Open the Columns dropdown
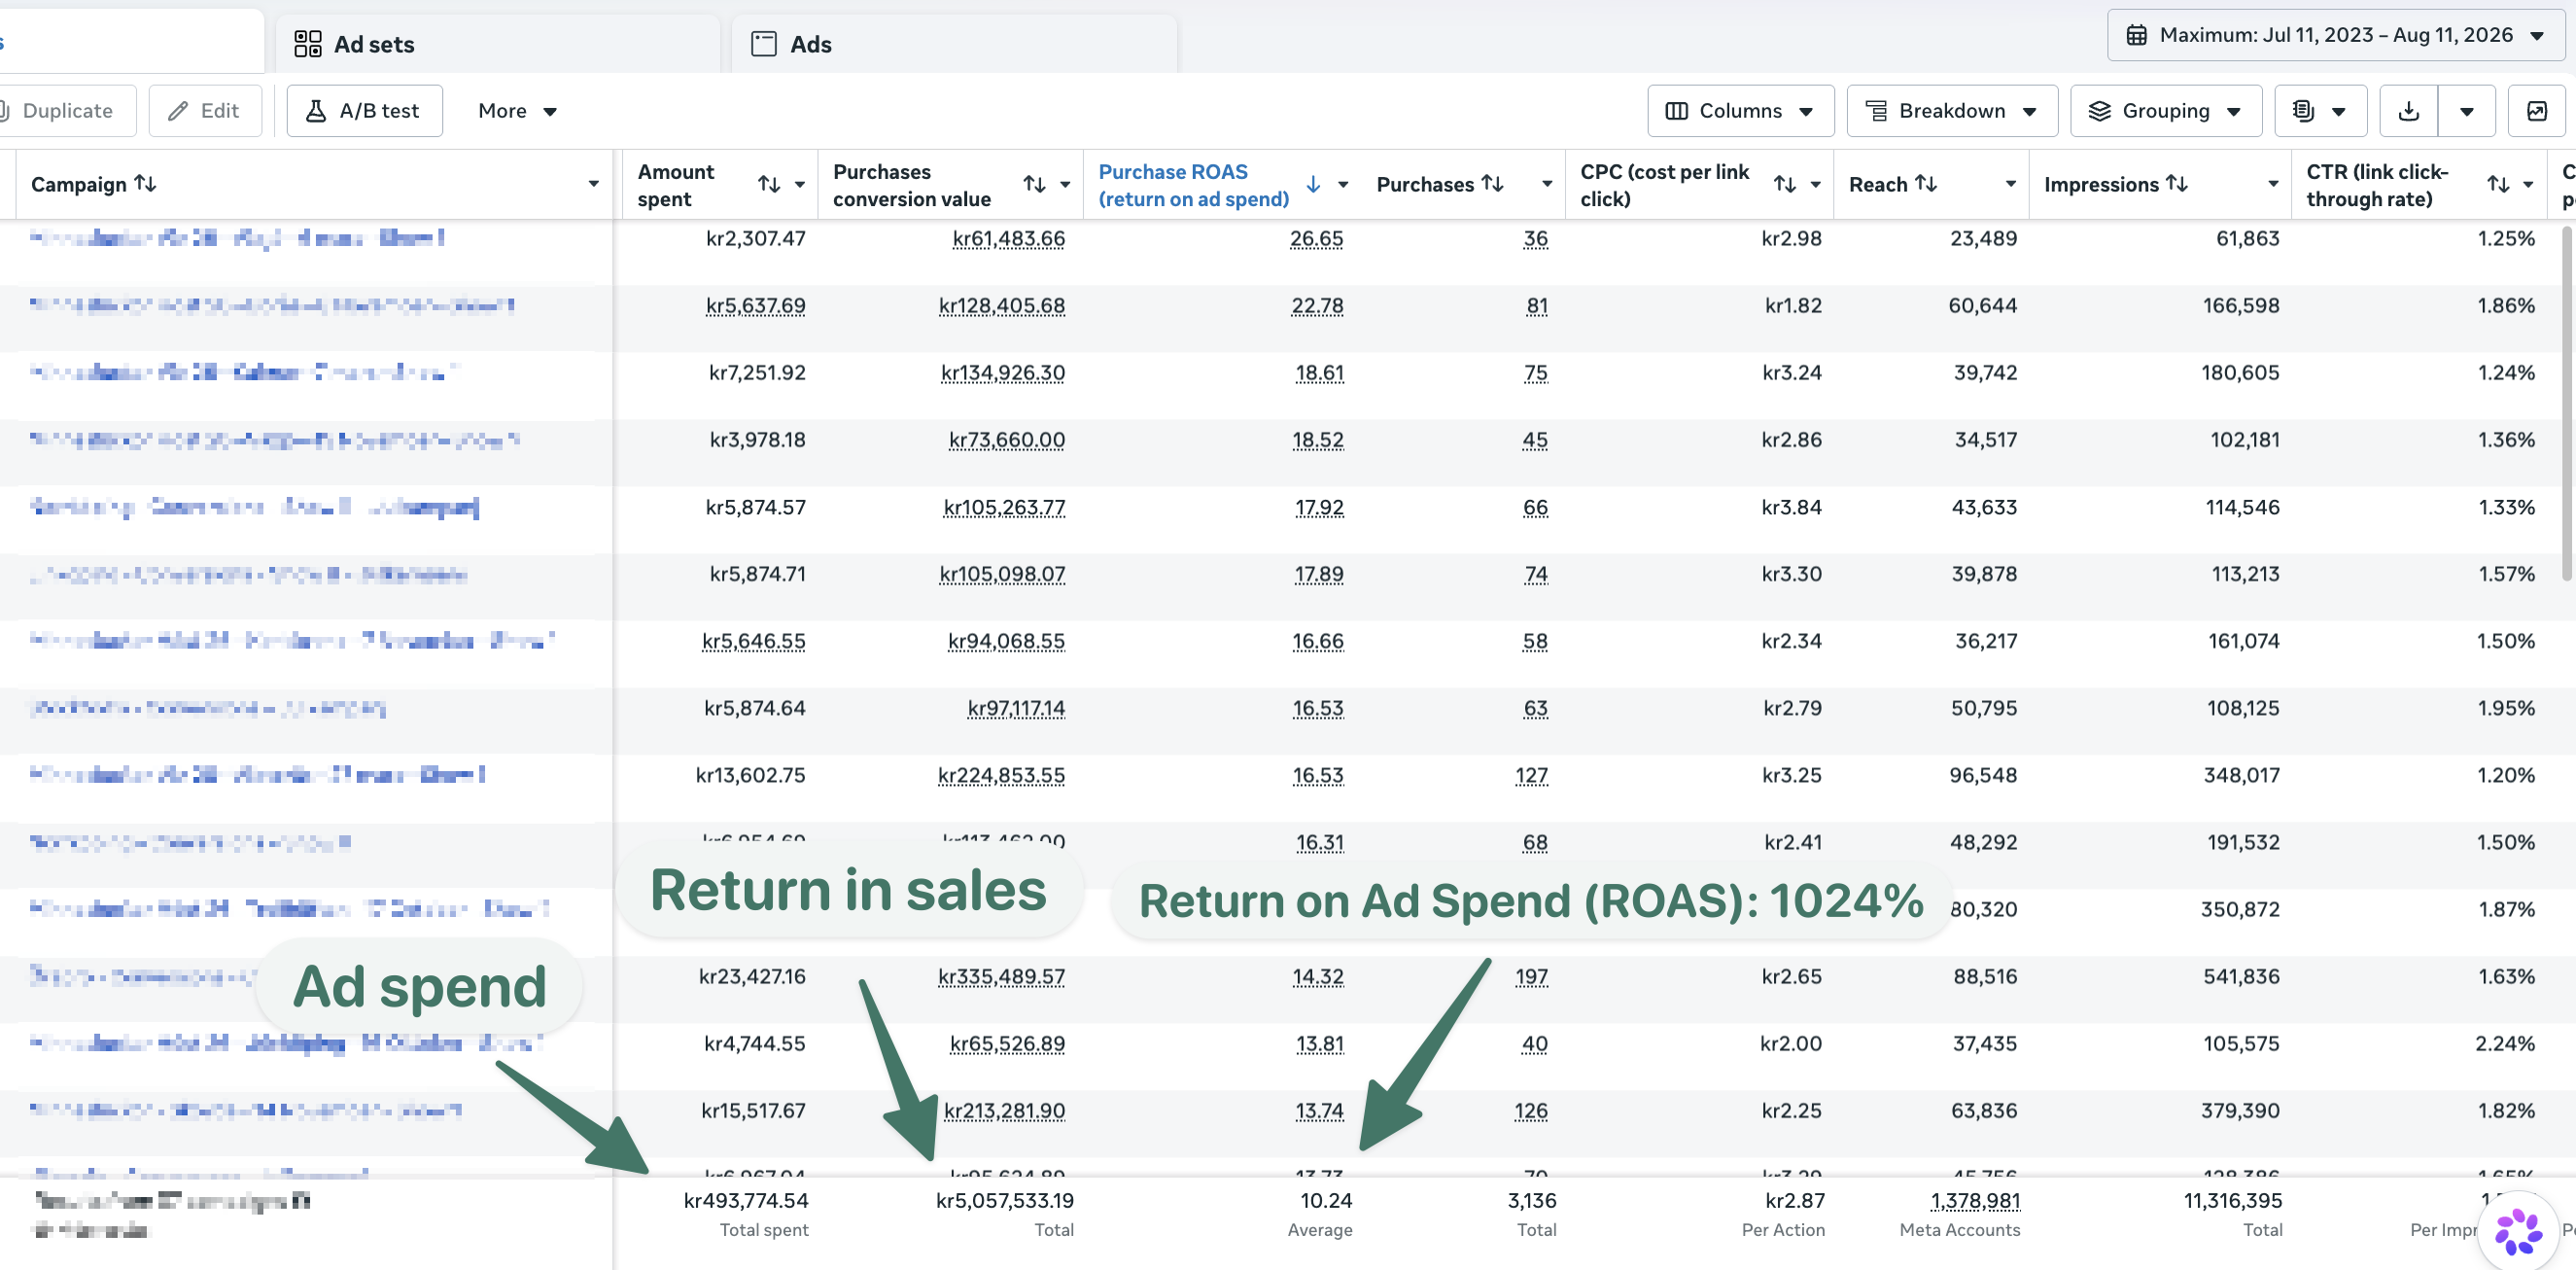The image size is (2576, 1270). tap(1740, 111)
